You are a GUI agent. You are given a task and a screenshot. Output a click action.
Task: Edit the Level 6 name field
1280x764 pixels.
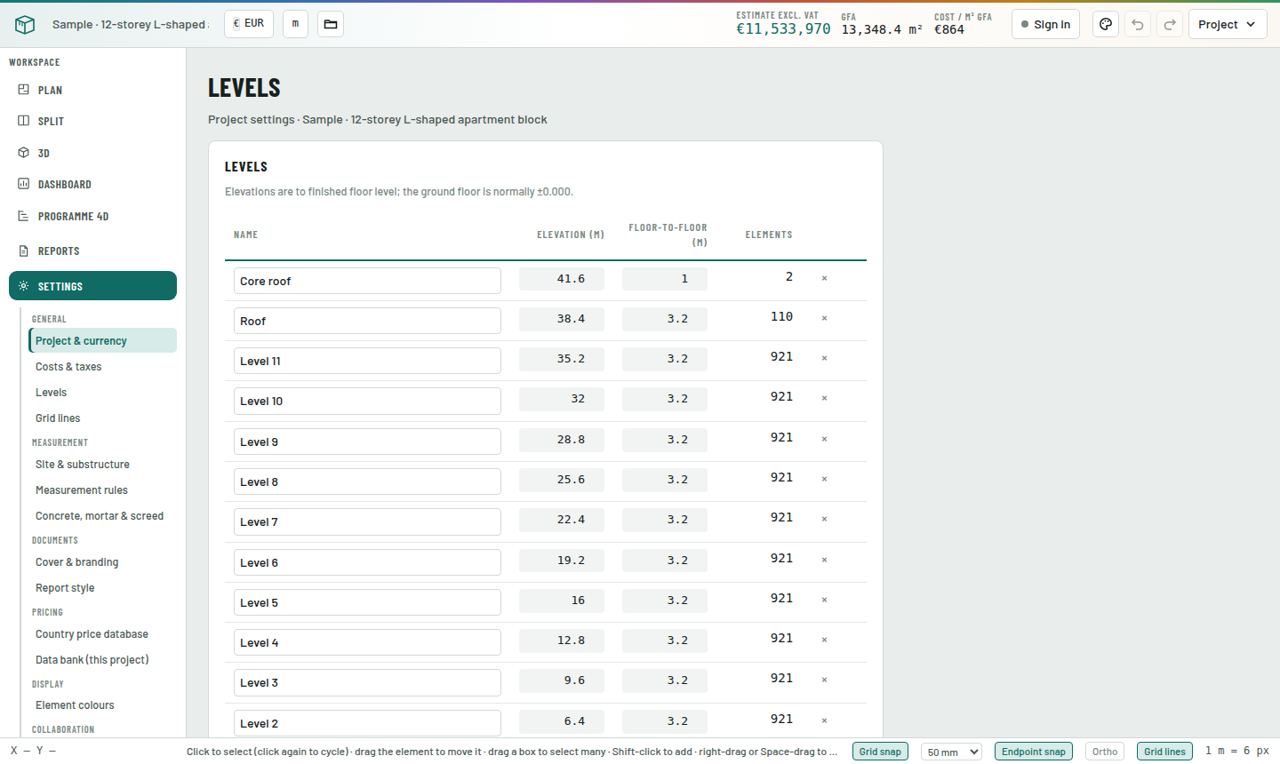367,562
